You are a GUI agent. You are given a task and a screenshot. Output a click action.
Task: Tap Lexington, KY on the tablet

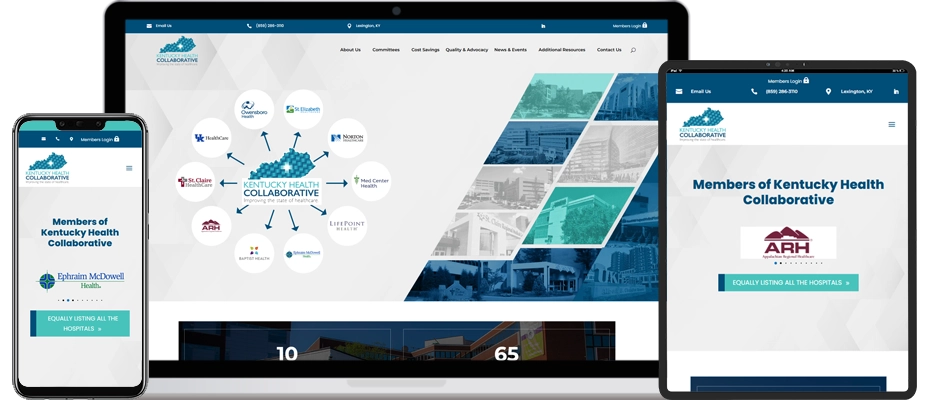pyautogui.click(x=856, y=91)
